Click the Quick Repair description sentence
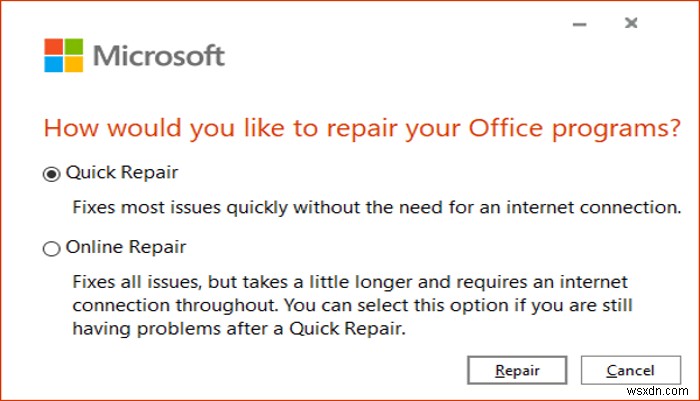This screenshot has width=700, height=401. [377, 209]
